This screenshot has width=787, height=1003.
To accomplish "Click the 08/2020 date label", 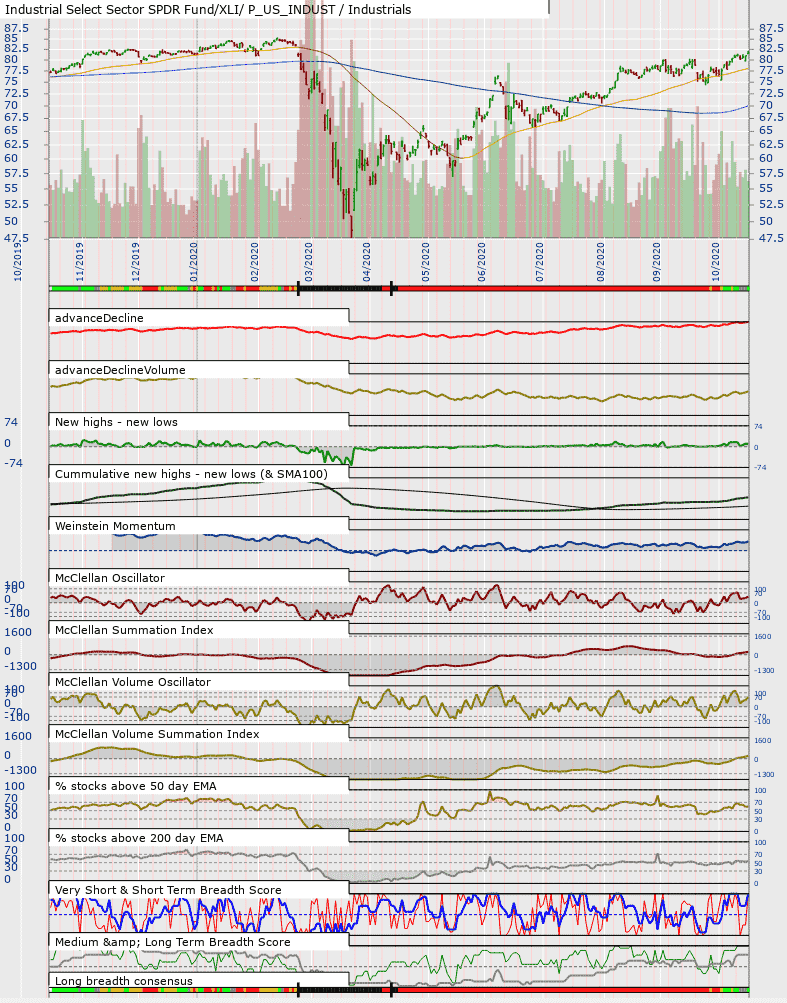I will 600,262.
